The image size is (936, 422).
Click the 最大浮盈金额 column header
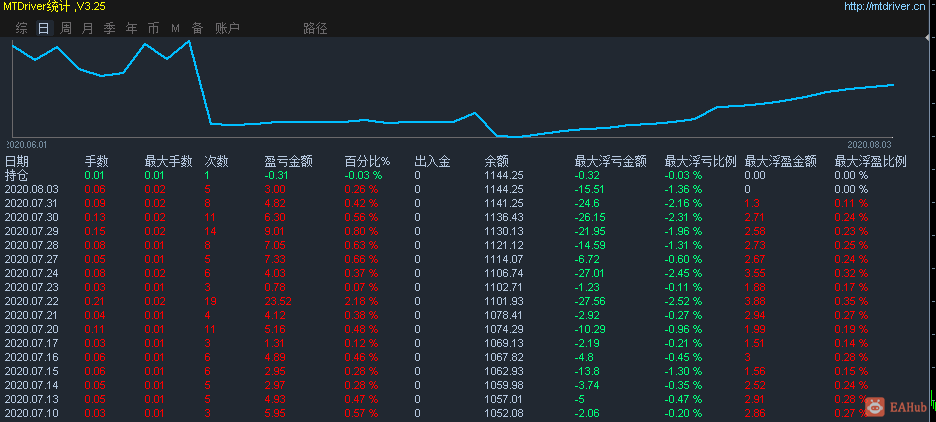pyautogui.click(x=781, y=161)
